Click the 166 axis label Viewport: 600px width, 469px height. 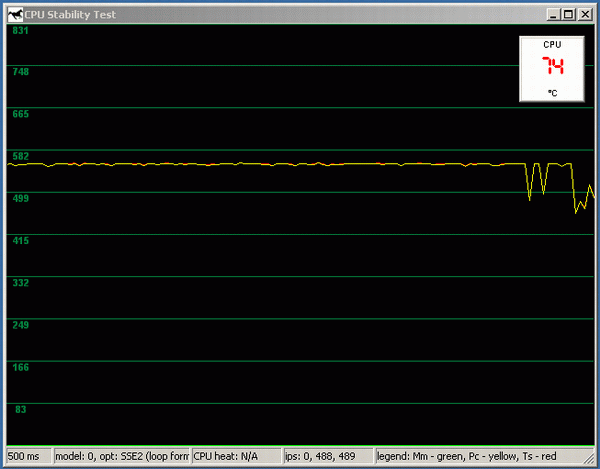pyautogui.click(x=20, y=368)
